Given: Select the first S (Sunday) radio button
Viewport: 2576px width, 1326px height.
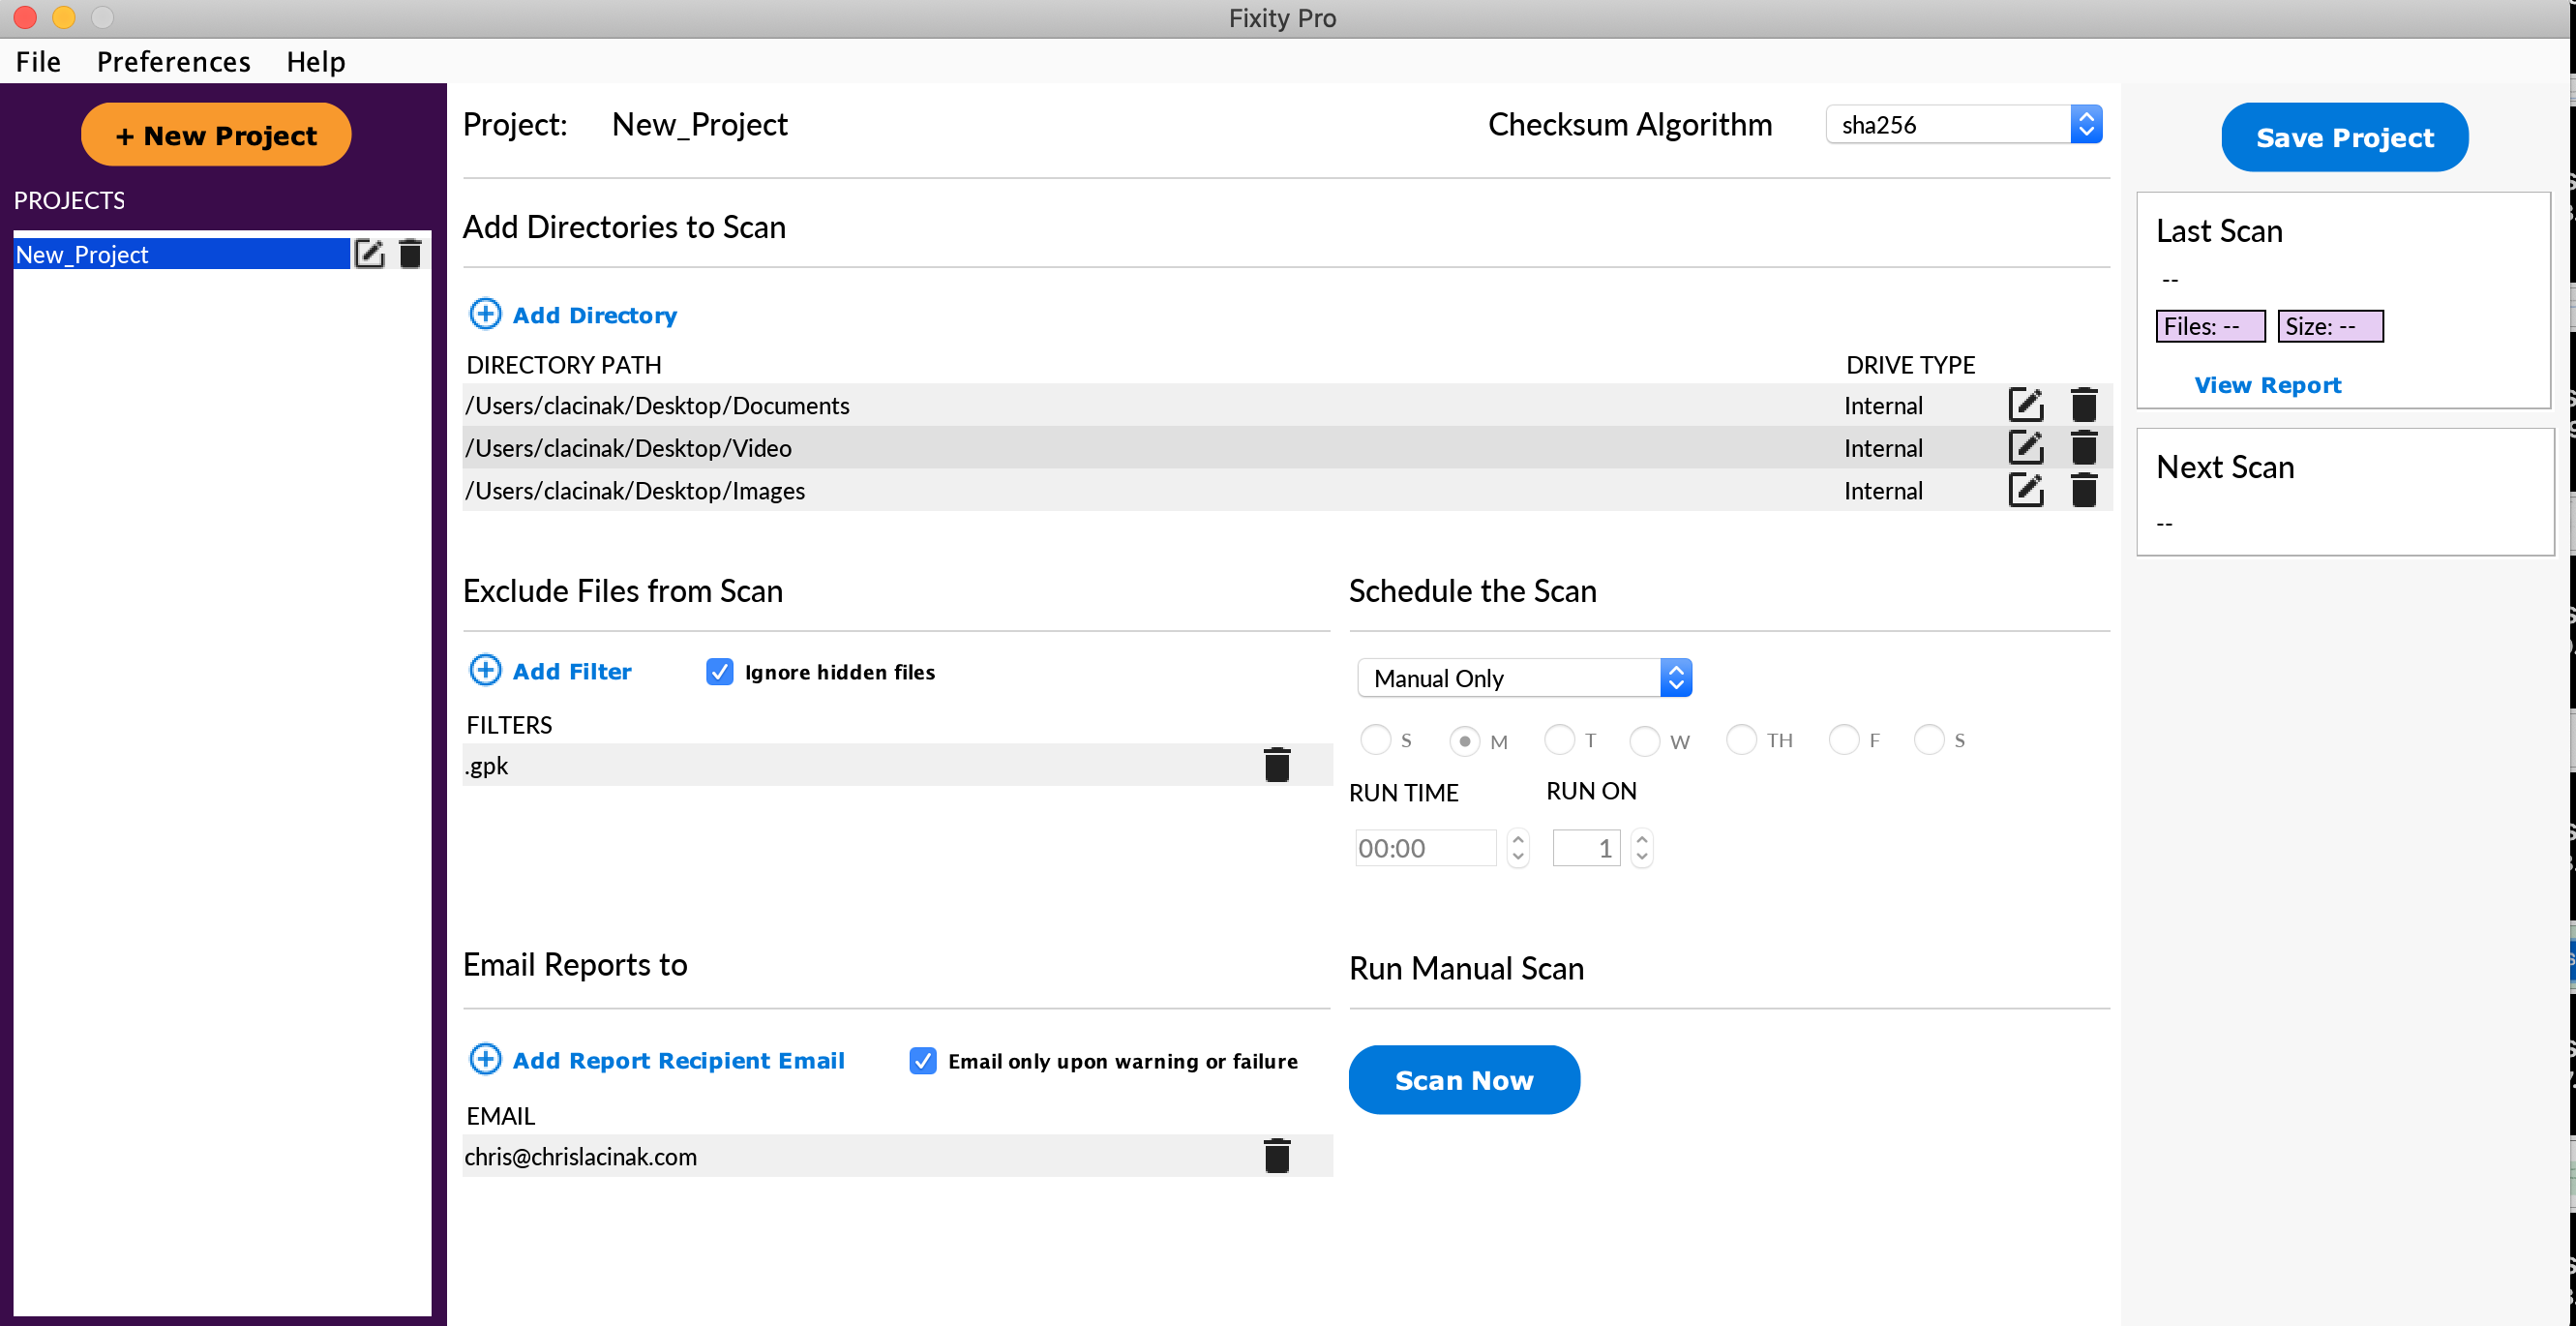Looking at the screenshot, I should pos(1376,740).
